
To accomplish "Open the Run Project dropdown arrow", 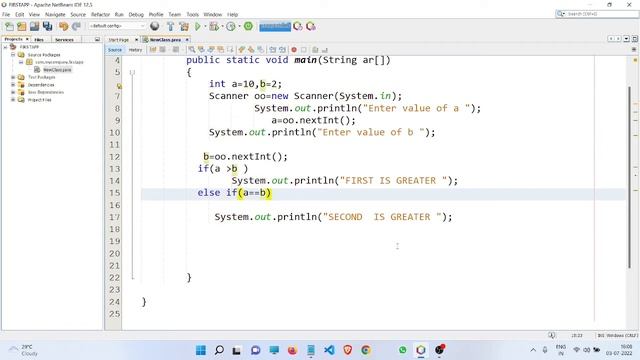I will tap(205, 27).
